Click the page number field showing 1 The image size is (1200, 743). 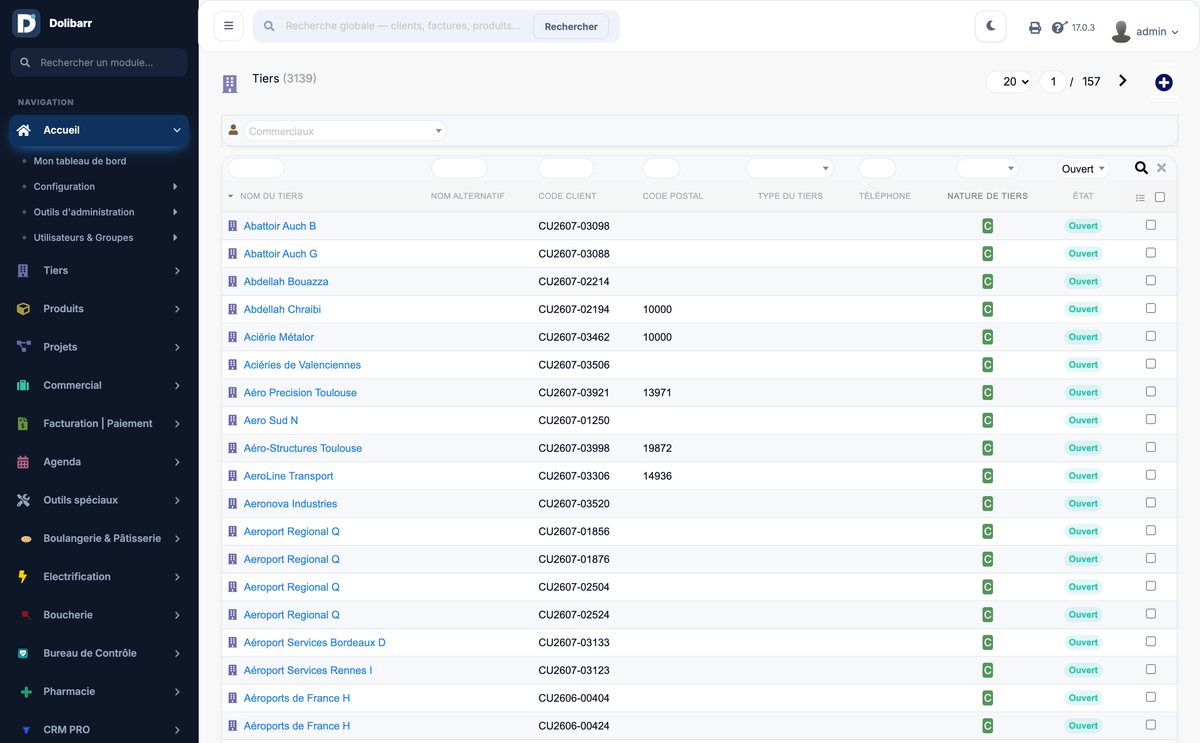[1053, 82]
